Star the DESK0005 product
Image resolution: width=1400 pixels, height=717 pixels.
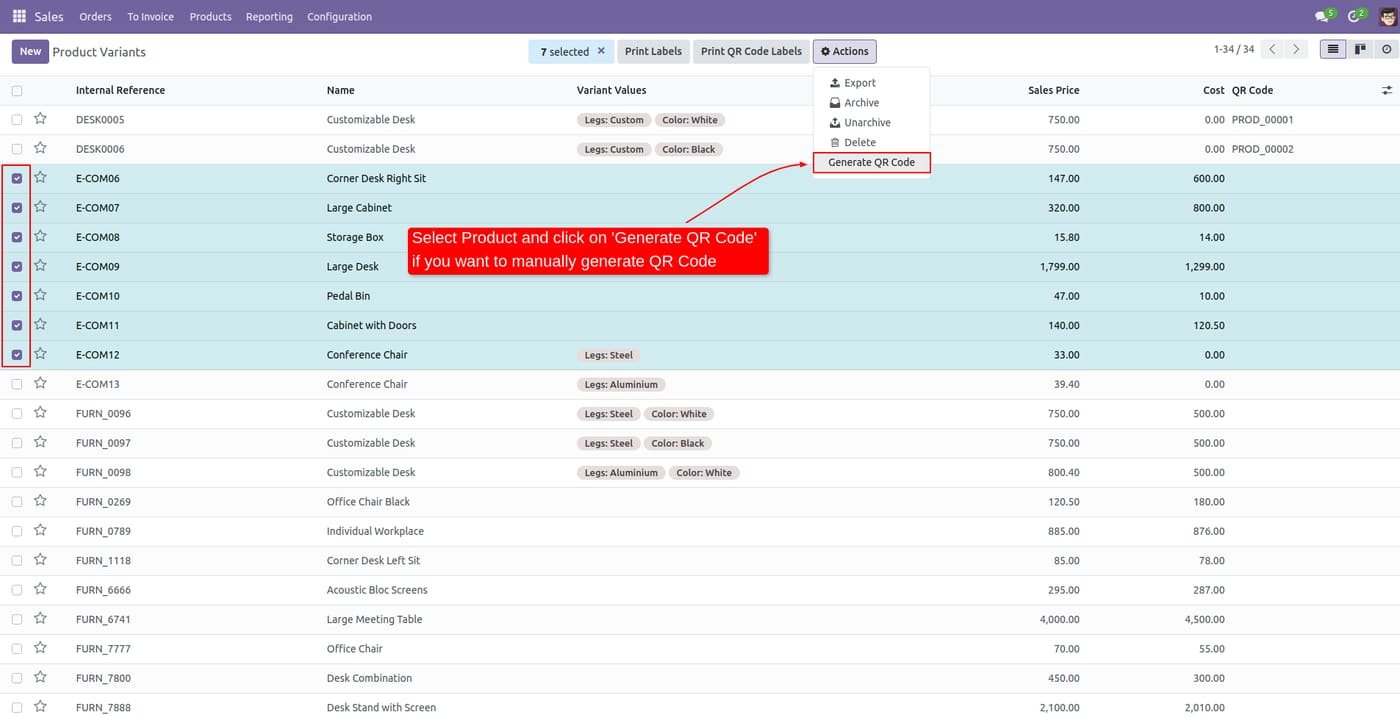(40, 119)
